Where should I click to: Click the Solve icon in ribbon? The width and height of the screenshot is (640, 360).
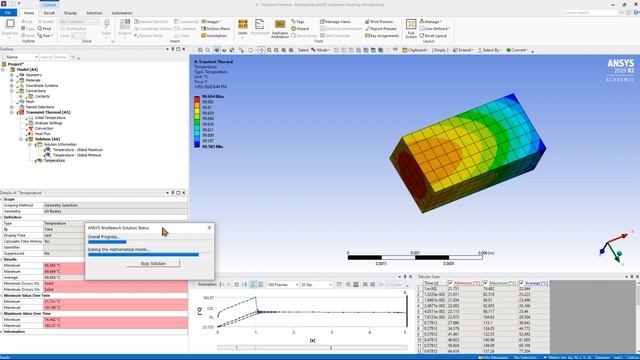(106, 27)
